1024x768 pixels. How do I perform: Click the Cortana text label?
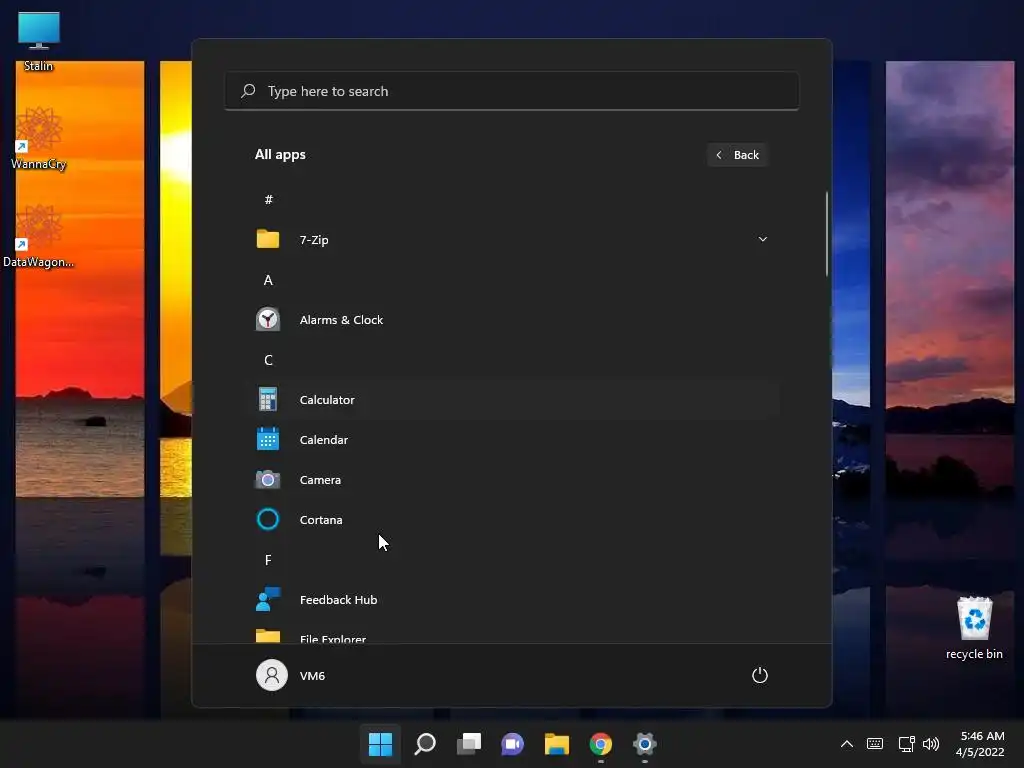pos(321,520)
